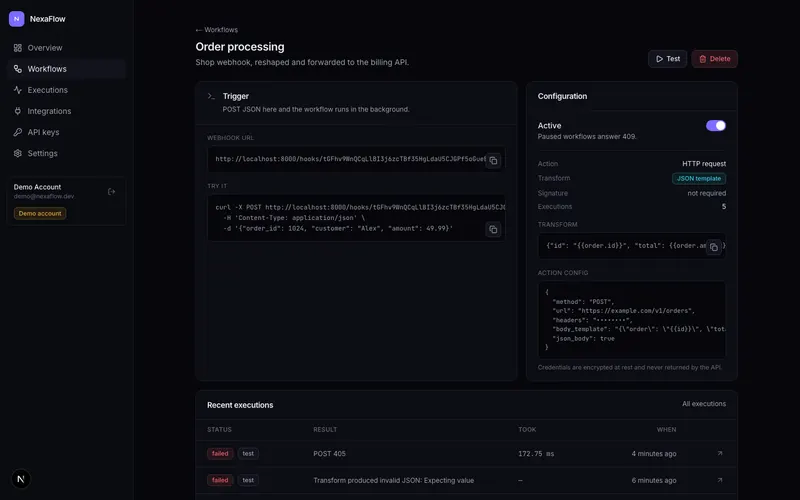Copy the transform template

pos(714,247)
